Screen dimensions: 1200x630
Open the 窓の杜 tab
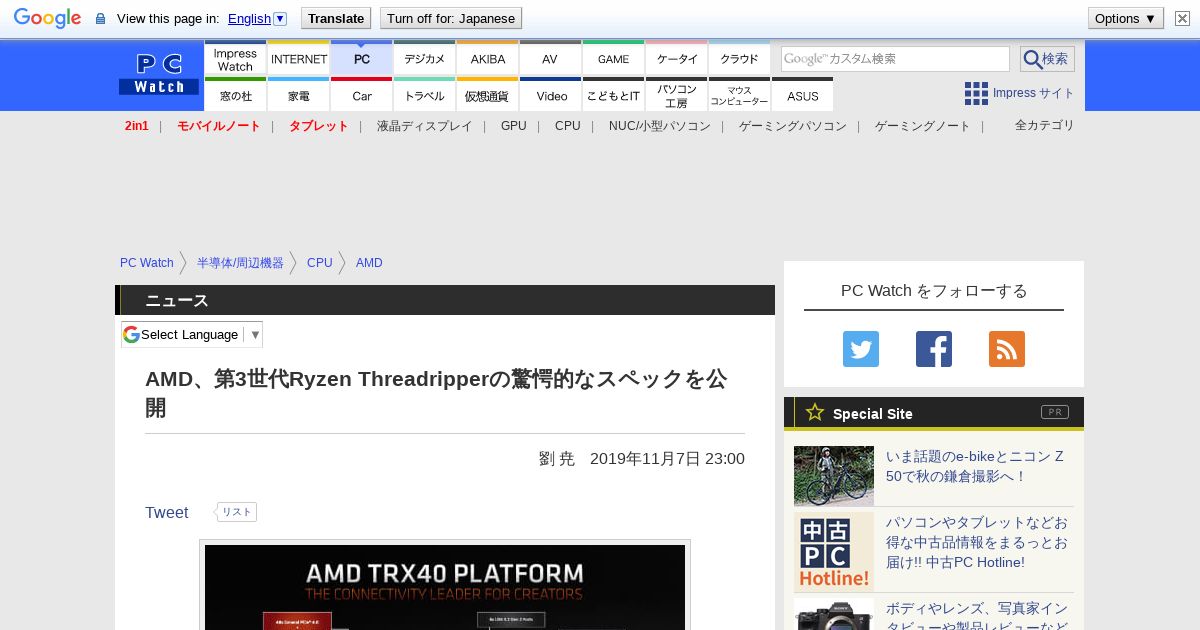(235, 95)
